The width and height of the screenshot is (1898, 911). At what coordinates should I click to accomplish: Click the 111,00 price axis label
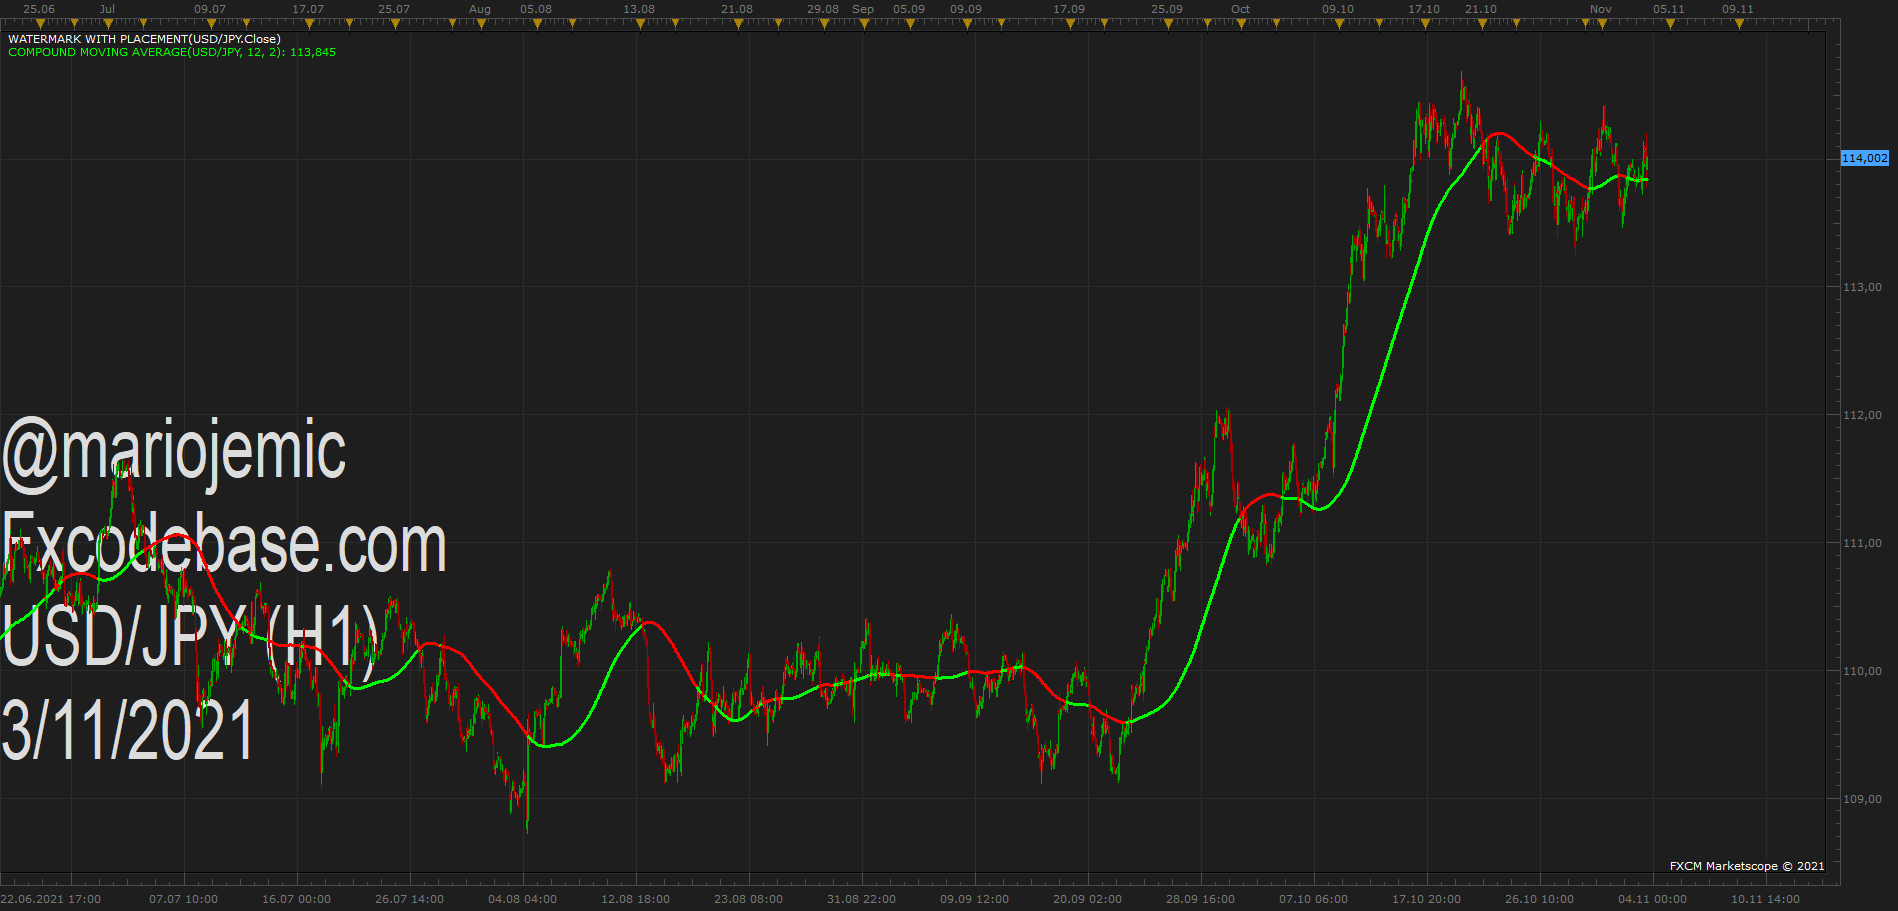point(1862,543)
